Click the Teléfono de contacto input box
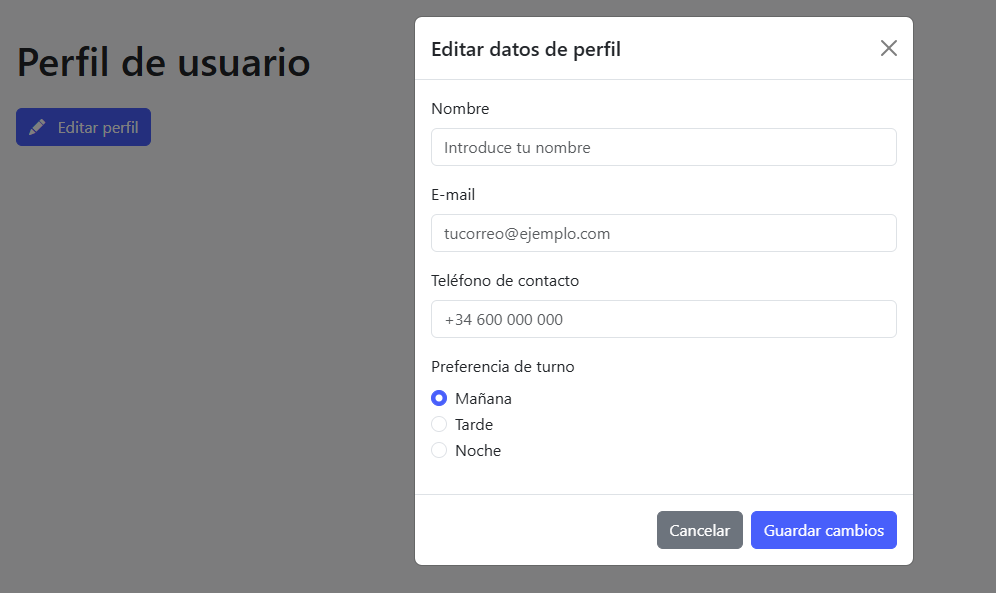The width and height of the screenshot is (996, 593). tap(663, 319)
